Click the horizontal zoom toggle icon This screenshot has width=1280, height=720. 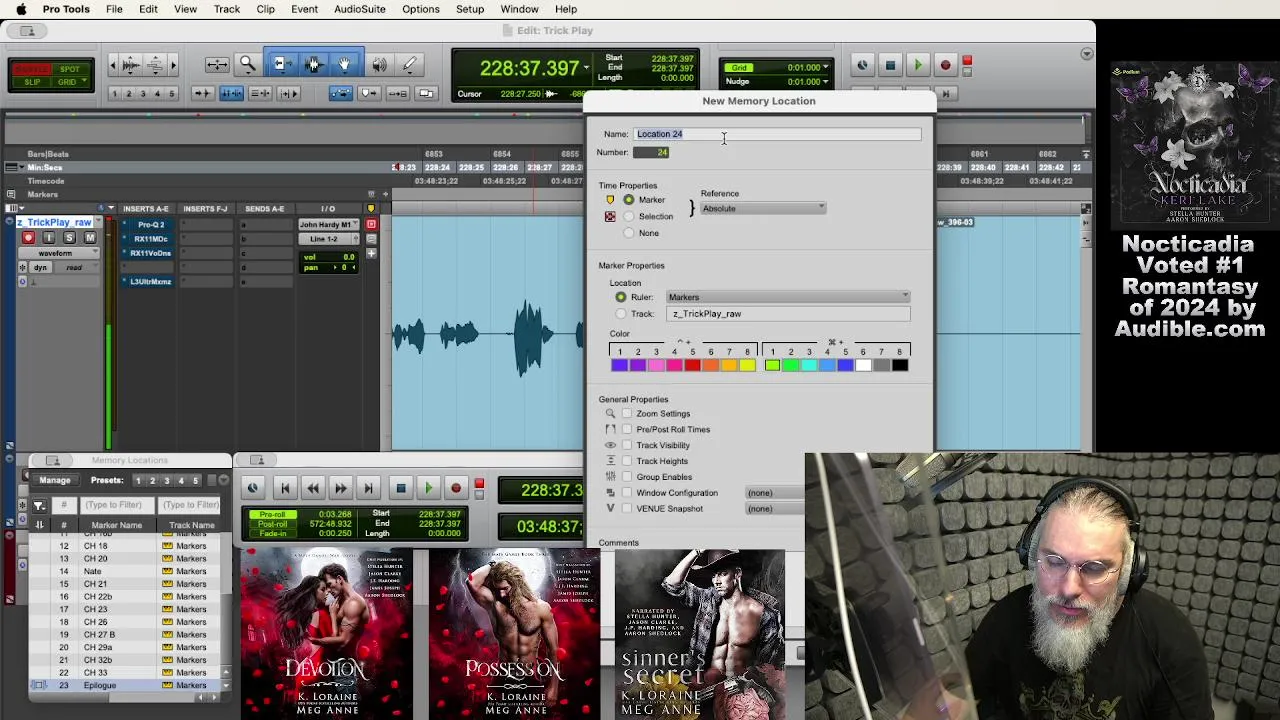point(217,65)
